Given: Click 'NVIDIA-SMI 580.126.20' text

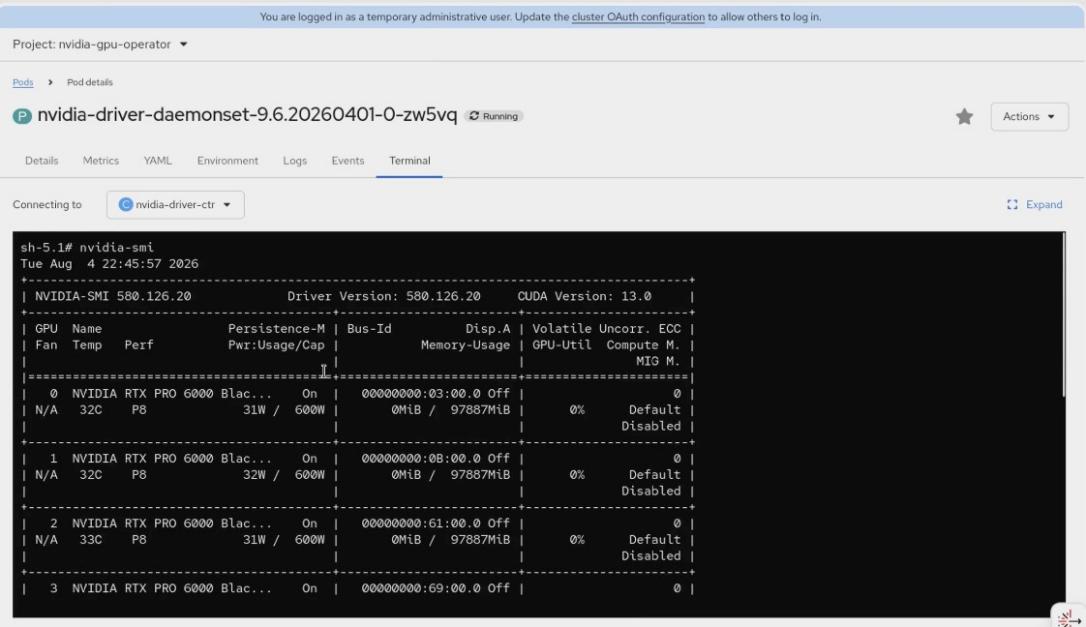Looking at the screenshot, I should click(113, 297).
